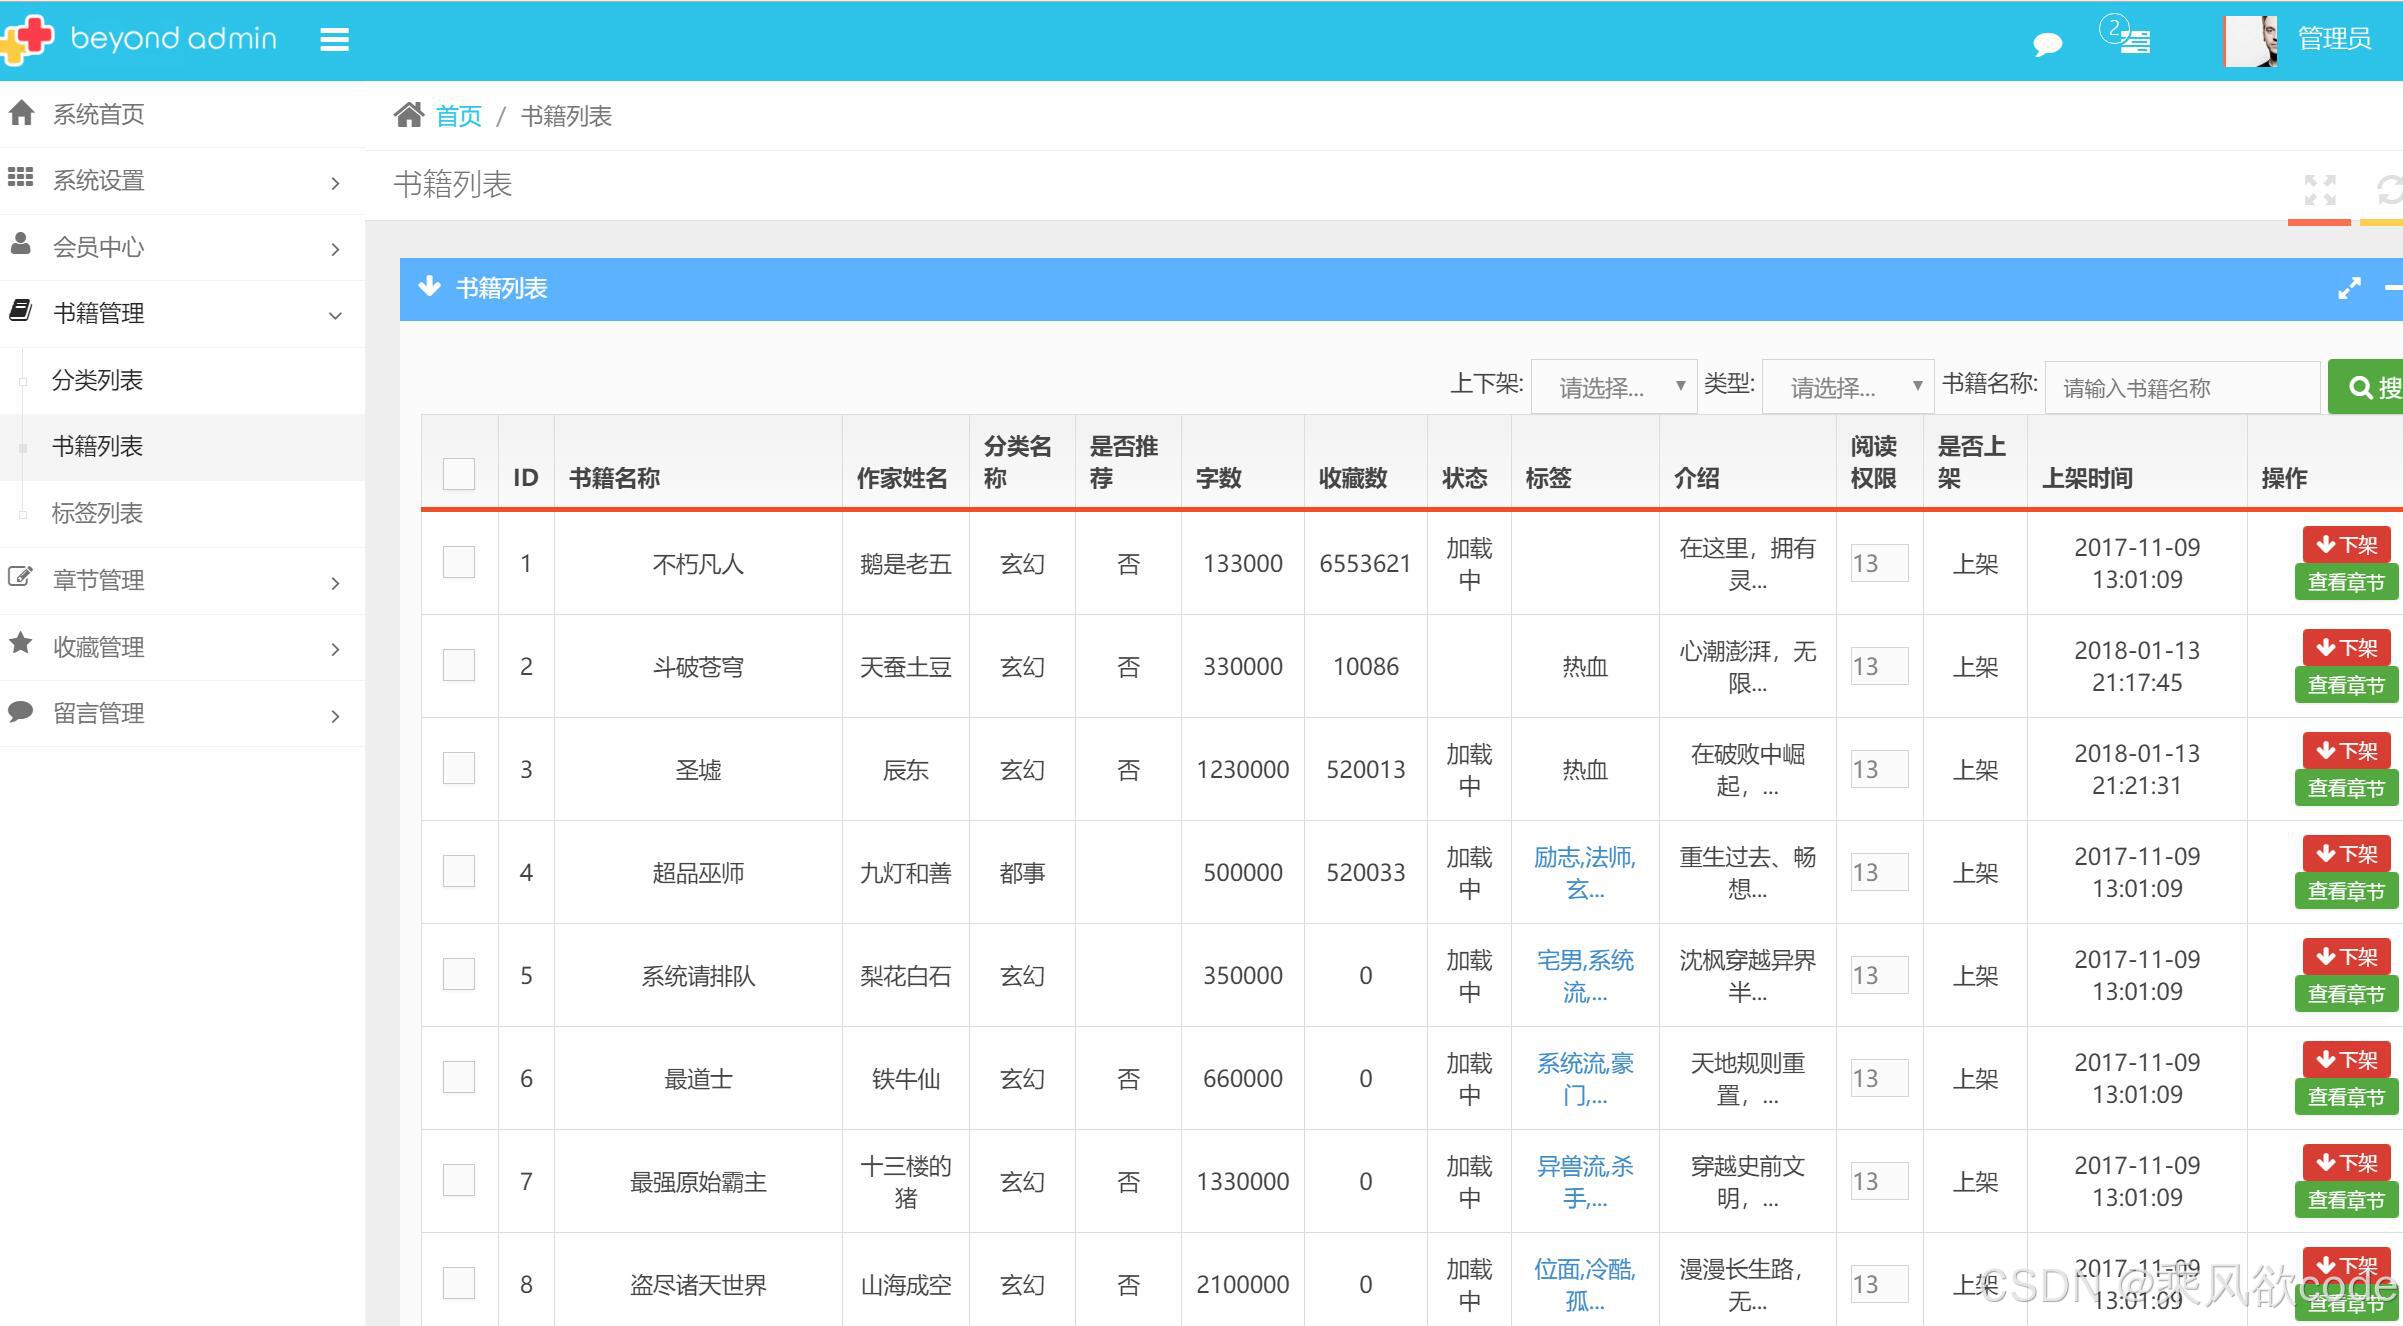The image size is (2403, 1326).
Task: Click the home icon in breadcrumb
Action: click(x=408, y=116)
